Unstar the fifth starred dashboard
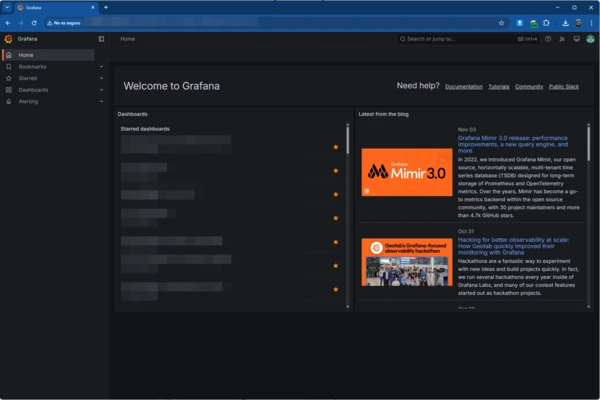 [336, 242]
